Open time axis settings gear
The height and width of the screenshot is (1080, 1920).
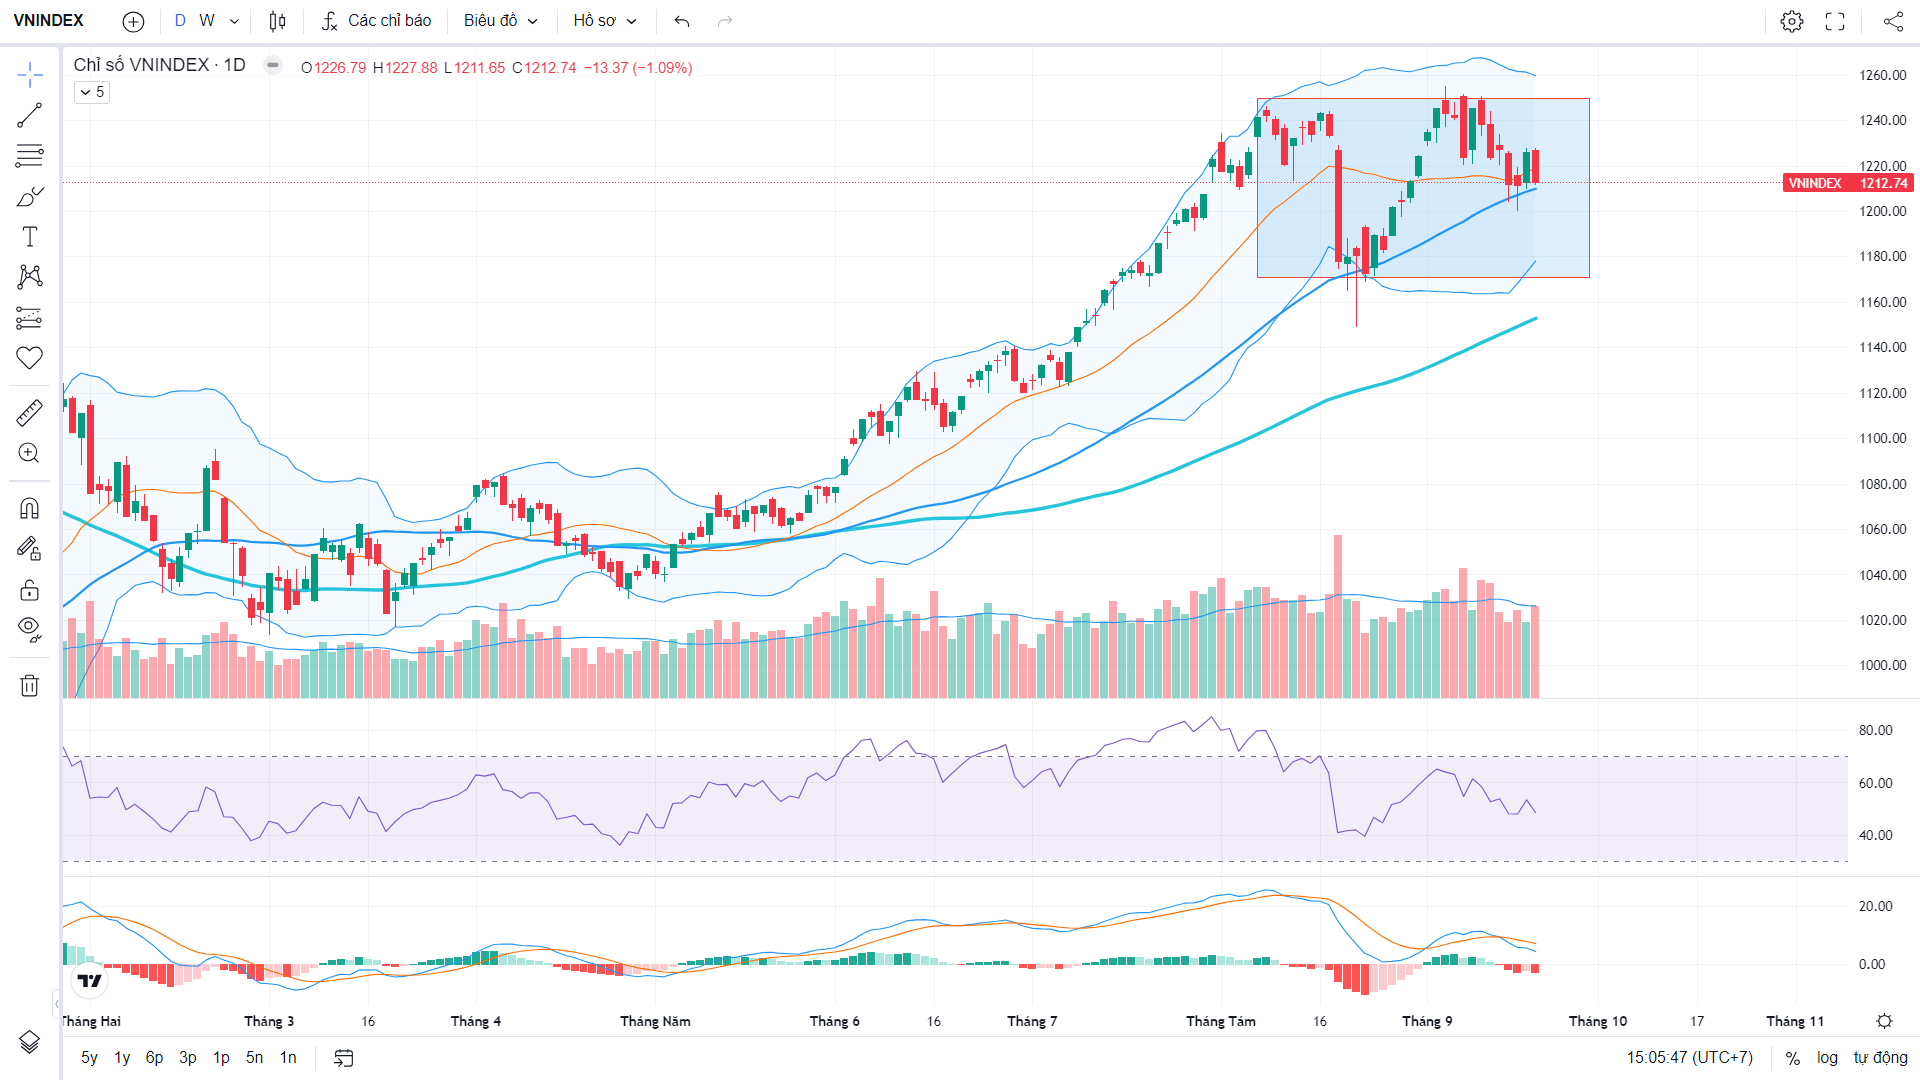(x=1884, y=1021)
